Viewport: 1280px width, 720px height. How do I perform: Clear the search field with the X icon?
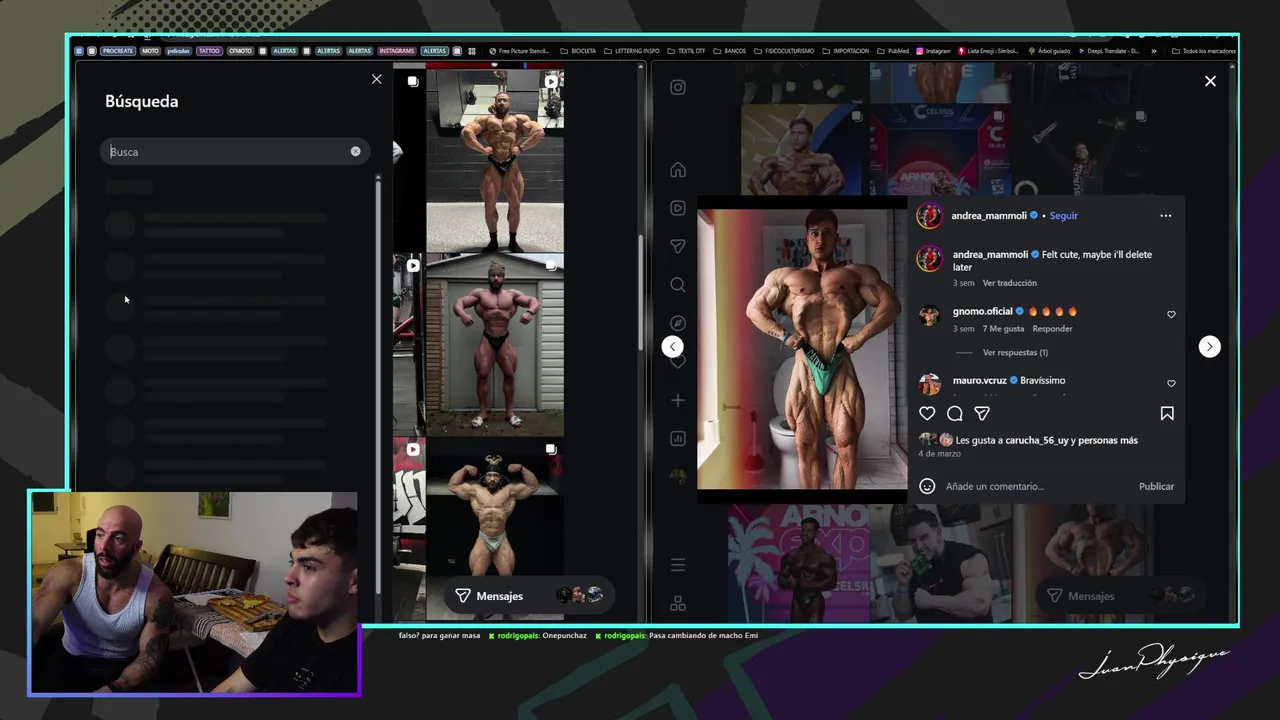tap(355, 151)
